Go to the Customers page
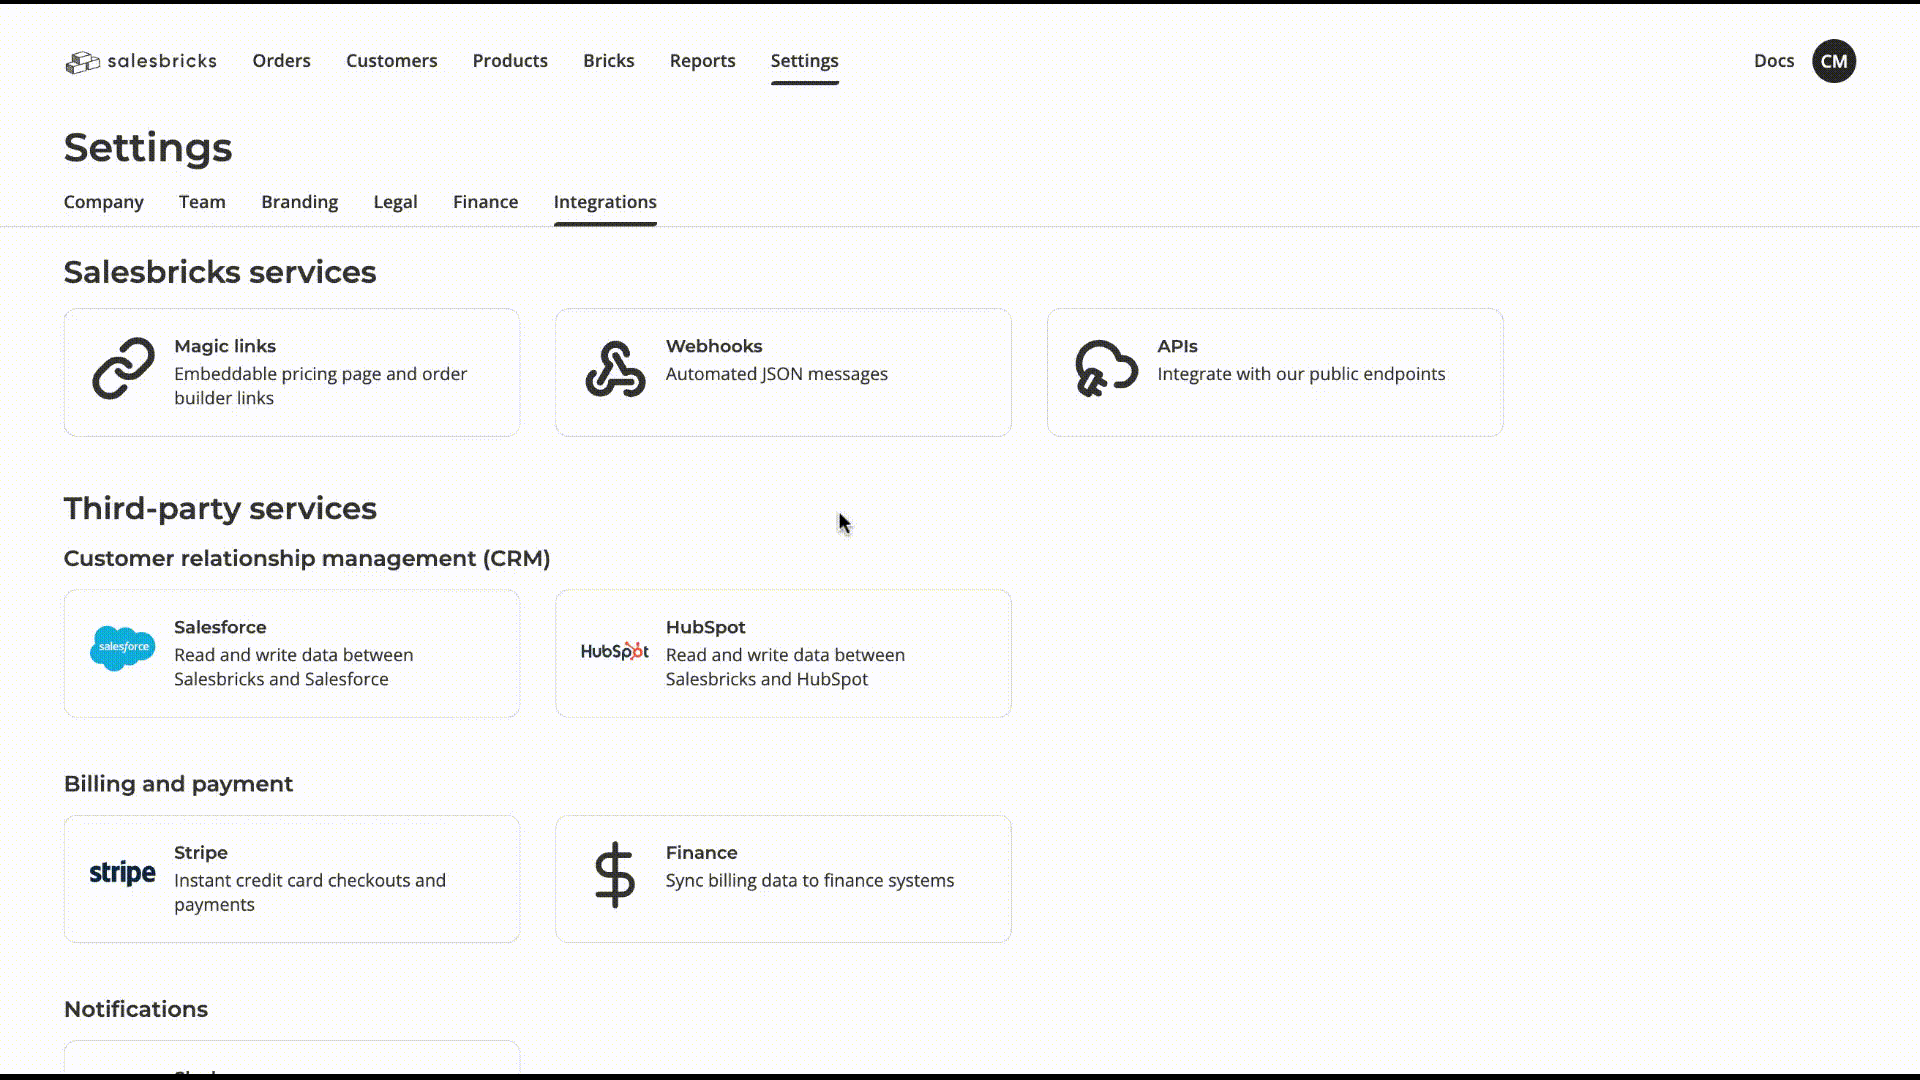 coord(391,61)
